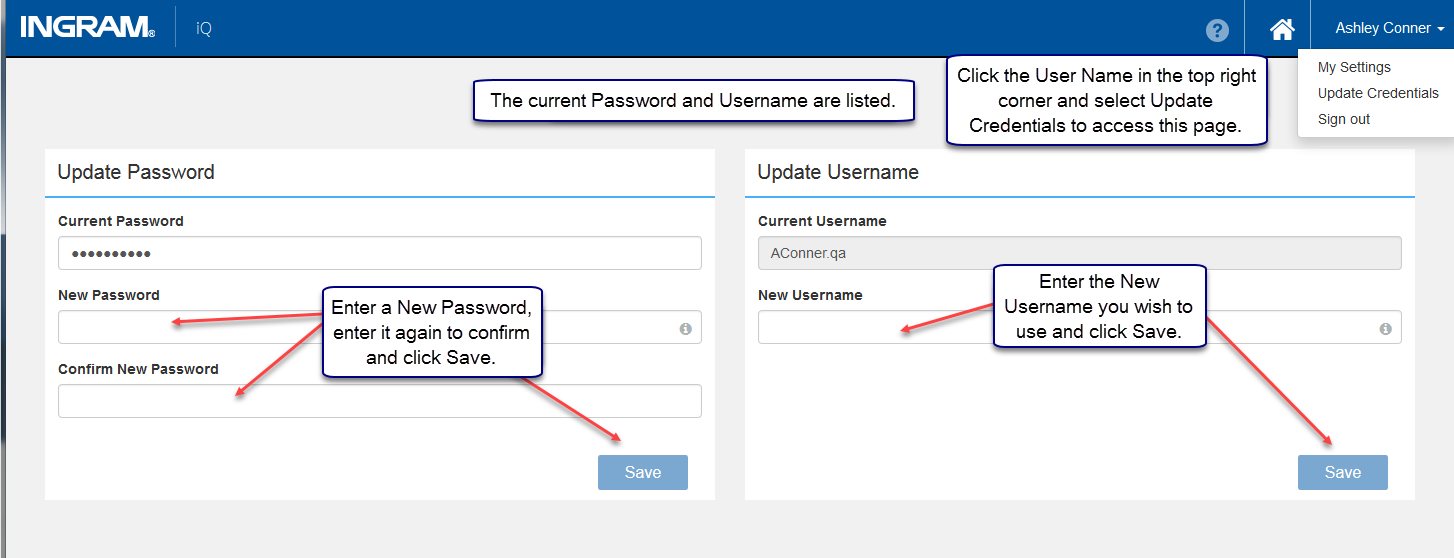Screen dimensions: 1454x558
Task: Focus the Current Password field
Action: click(x=380, y=253)
